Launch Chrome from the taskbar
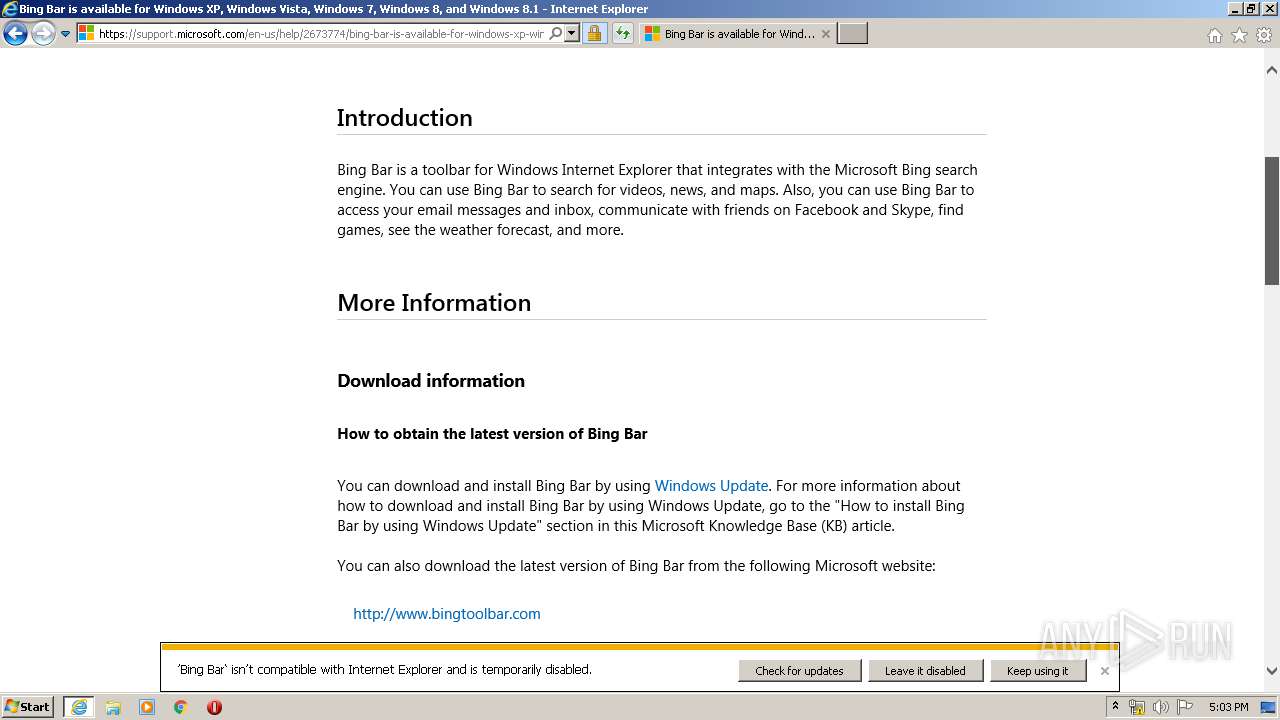 coord(180,707)
